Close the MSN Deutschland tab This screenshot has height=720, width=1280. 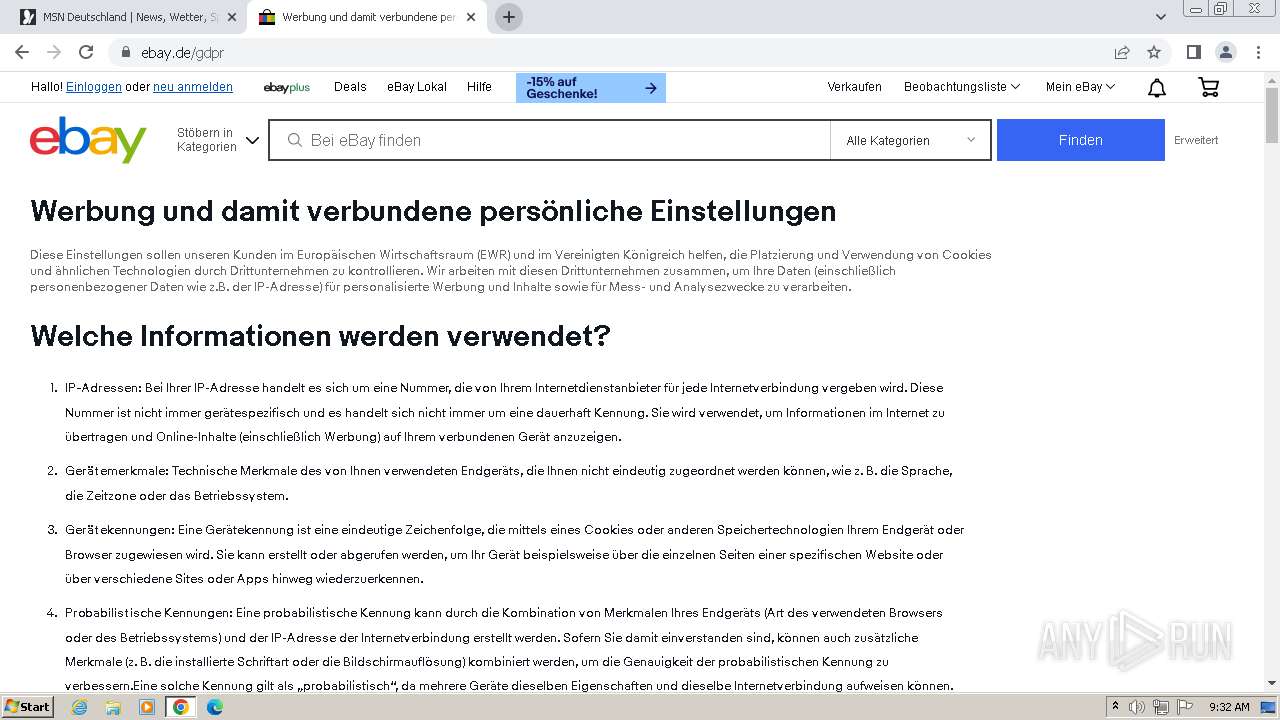(x=232, y=17)
